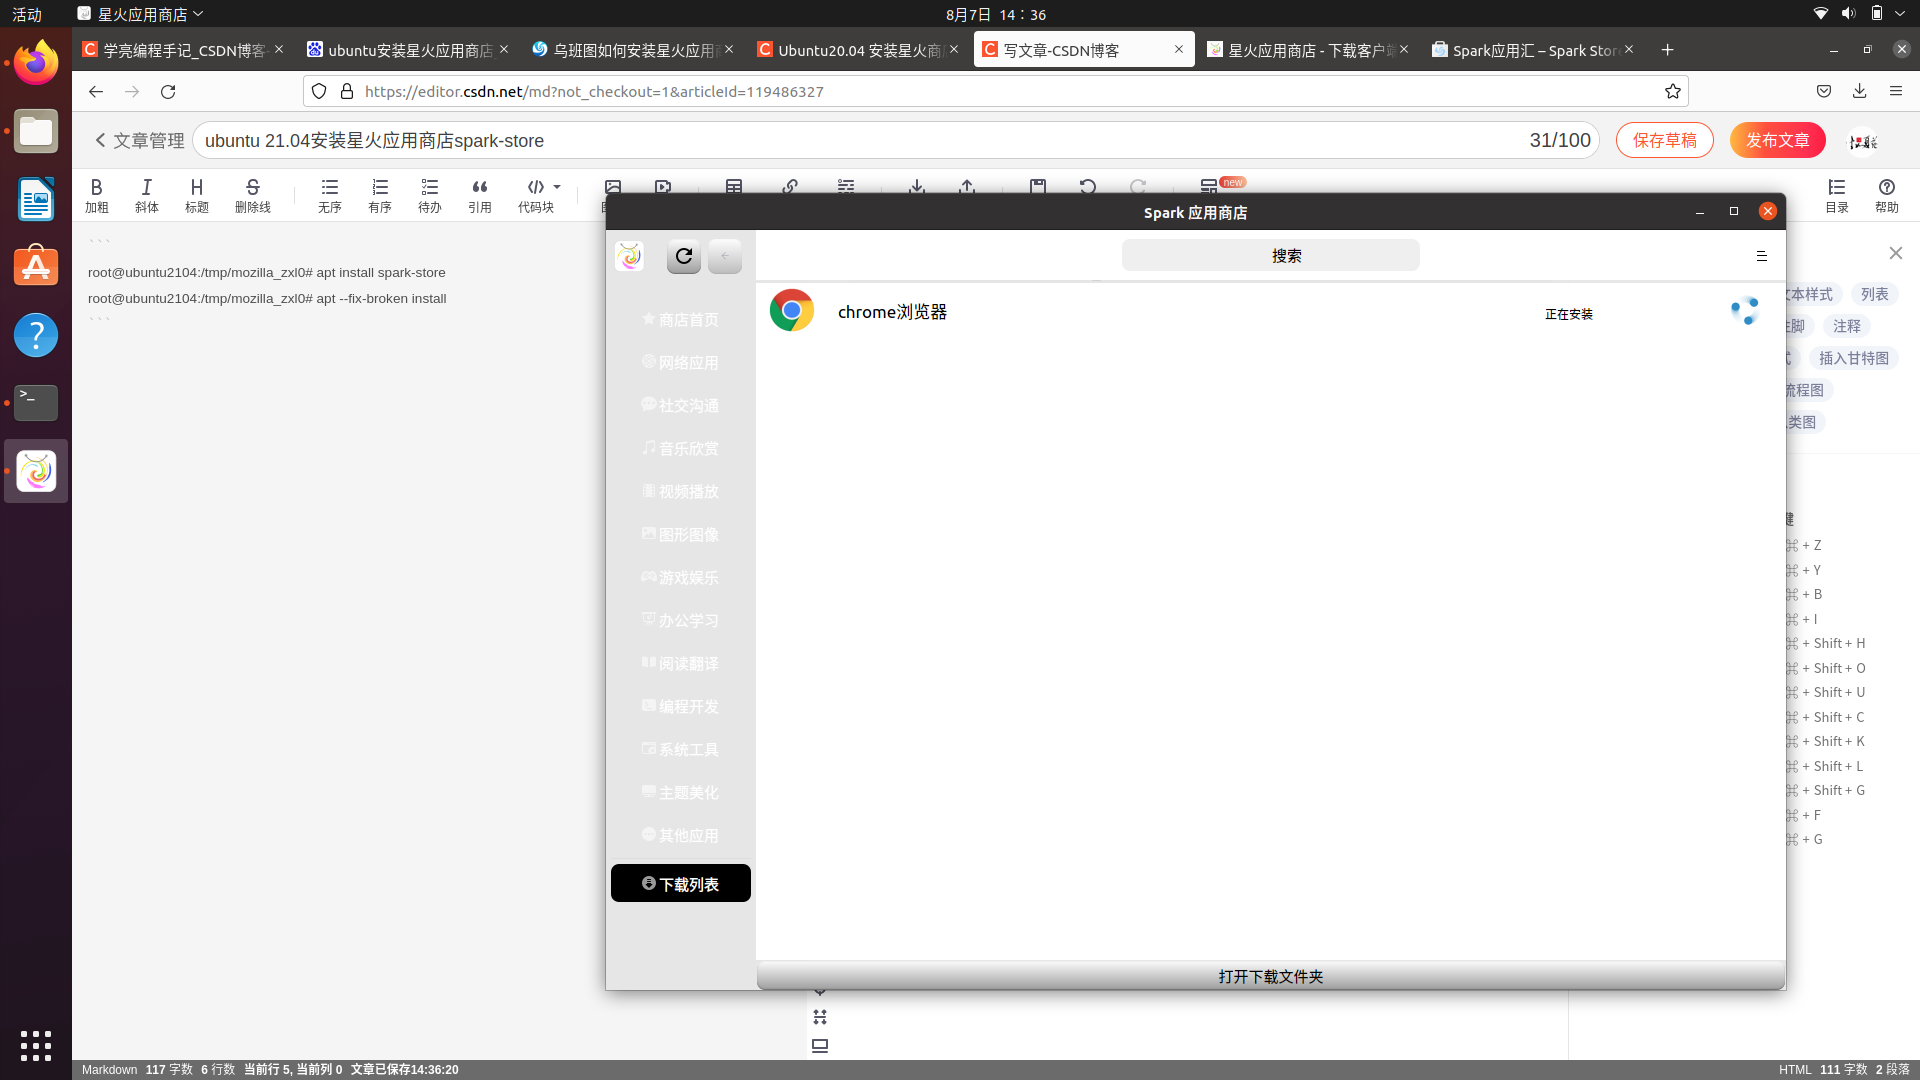Open the 帮助 help icon in editor
The image size is (1920, 1080).
[x=1886, y=195]
